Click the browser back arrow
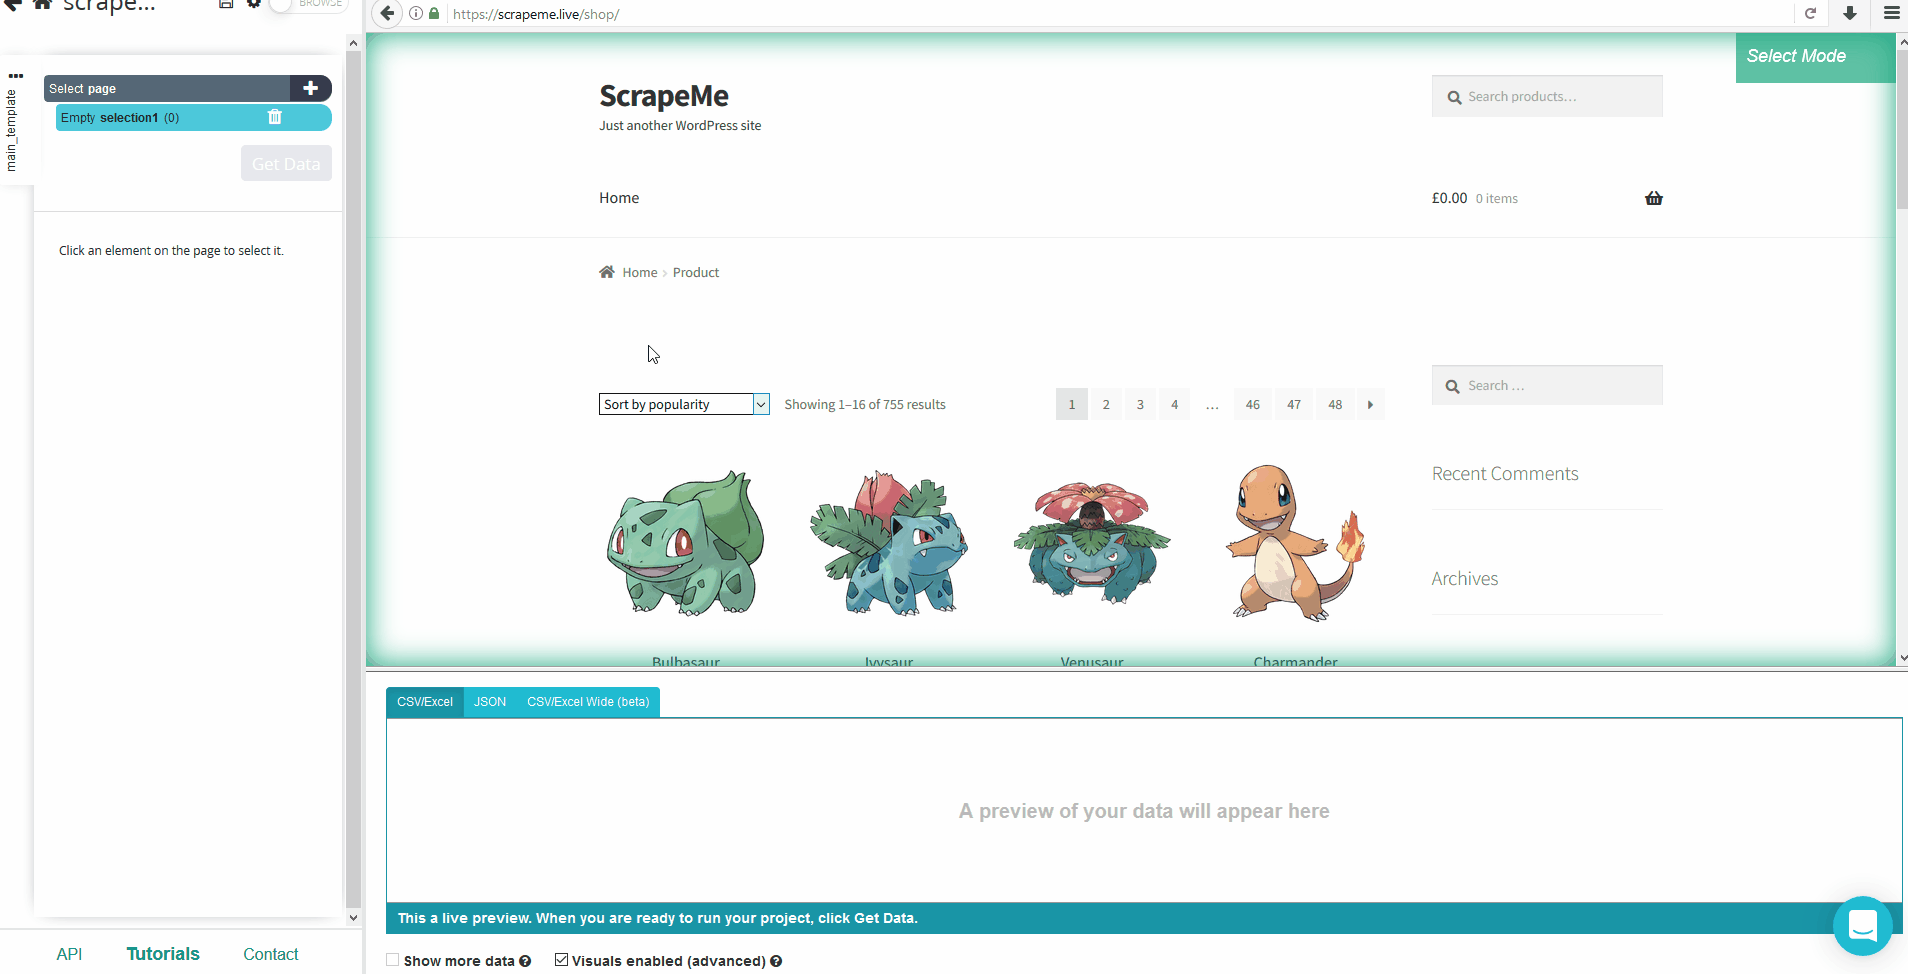Viewport: 1908px width, 974px height. click(386, 14)
